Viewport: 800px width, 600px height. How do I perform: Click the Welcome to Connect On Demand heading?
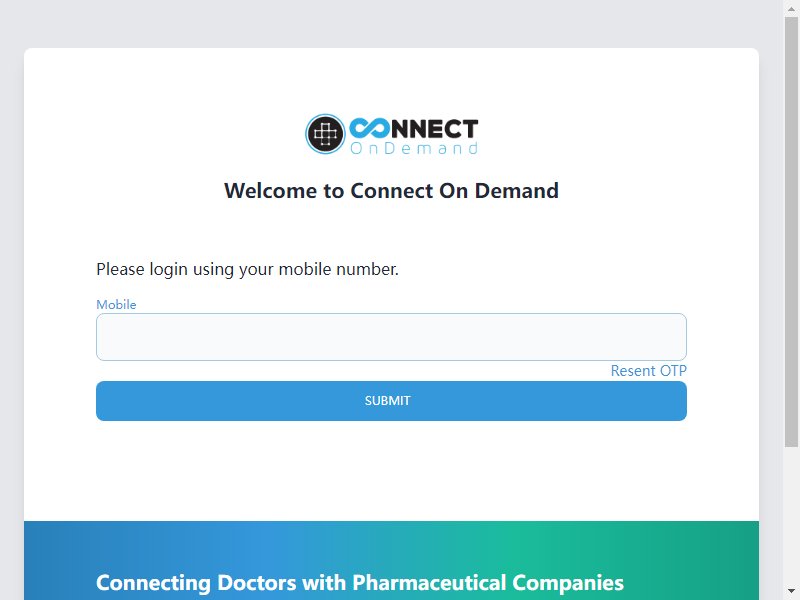(x=391, y=191)
